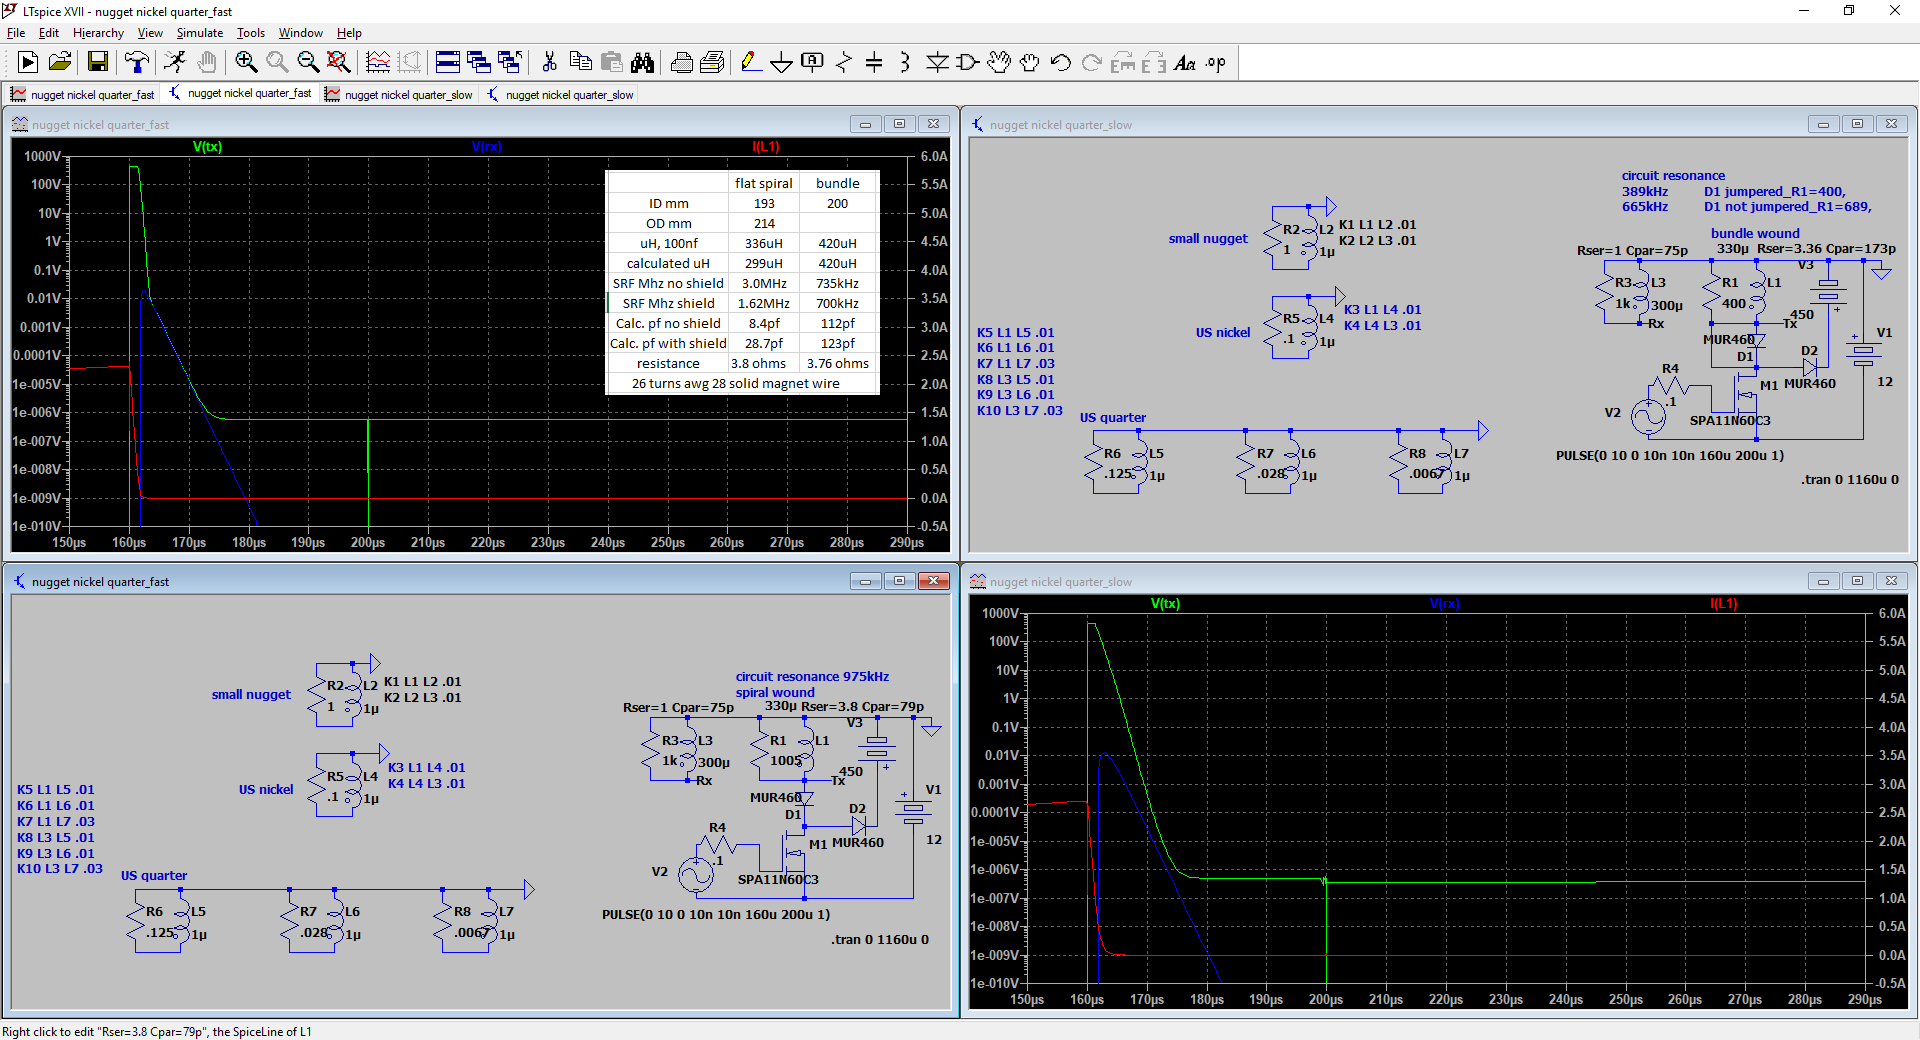1920x1040 pixels.
Task: Open the Simulate menu
Action: pyautogui.click(x=199, y=33)
